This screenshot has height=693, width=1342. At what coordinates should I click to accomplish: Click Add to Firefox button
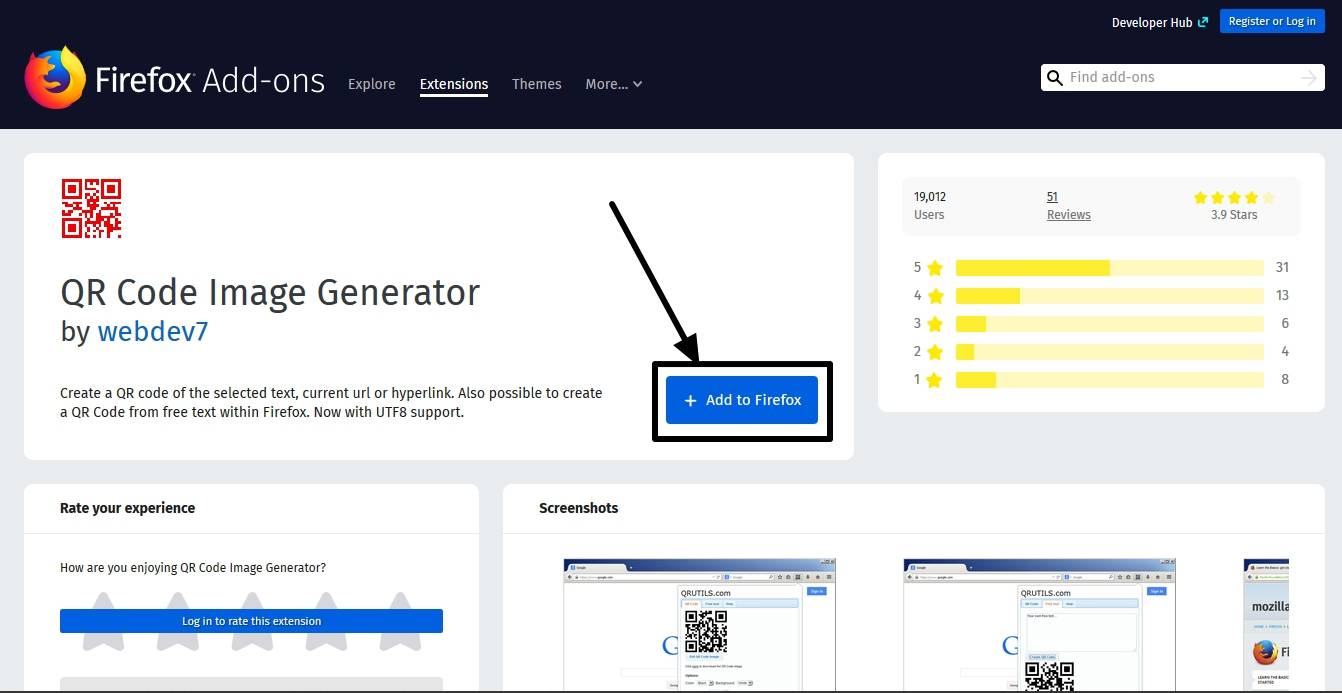pyautogui.click(x=742, y=400)
